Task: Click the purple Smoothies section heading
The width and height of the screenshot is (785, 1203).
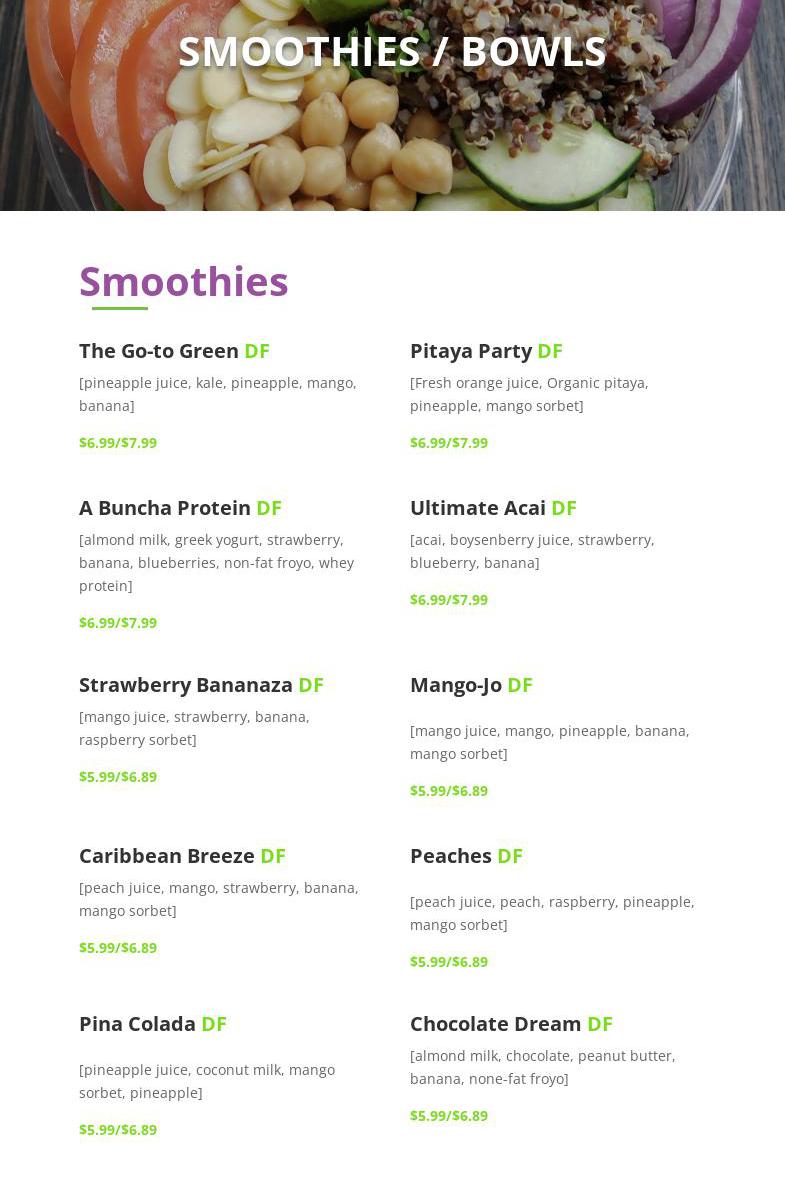Action: pyautogui.click(x=183, y=282)
